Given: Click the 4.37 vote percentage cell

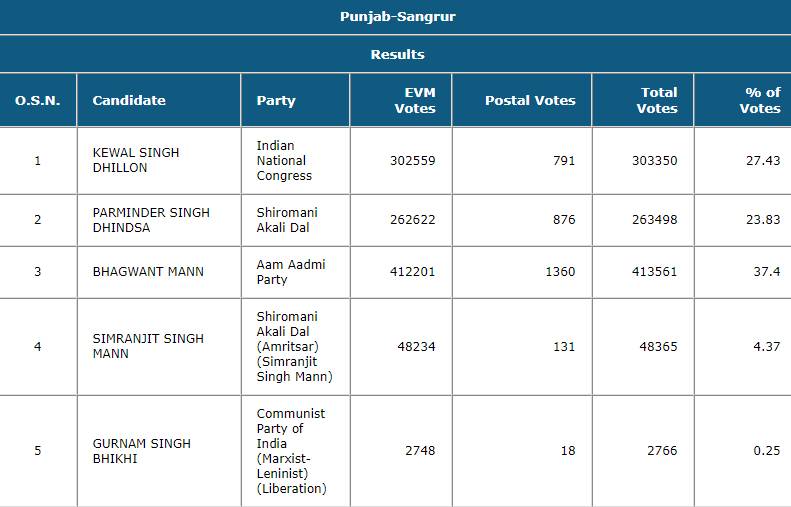Looking at the screenshot, I should point(765,346).
